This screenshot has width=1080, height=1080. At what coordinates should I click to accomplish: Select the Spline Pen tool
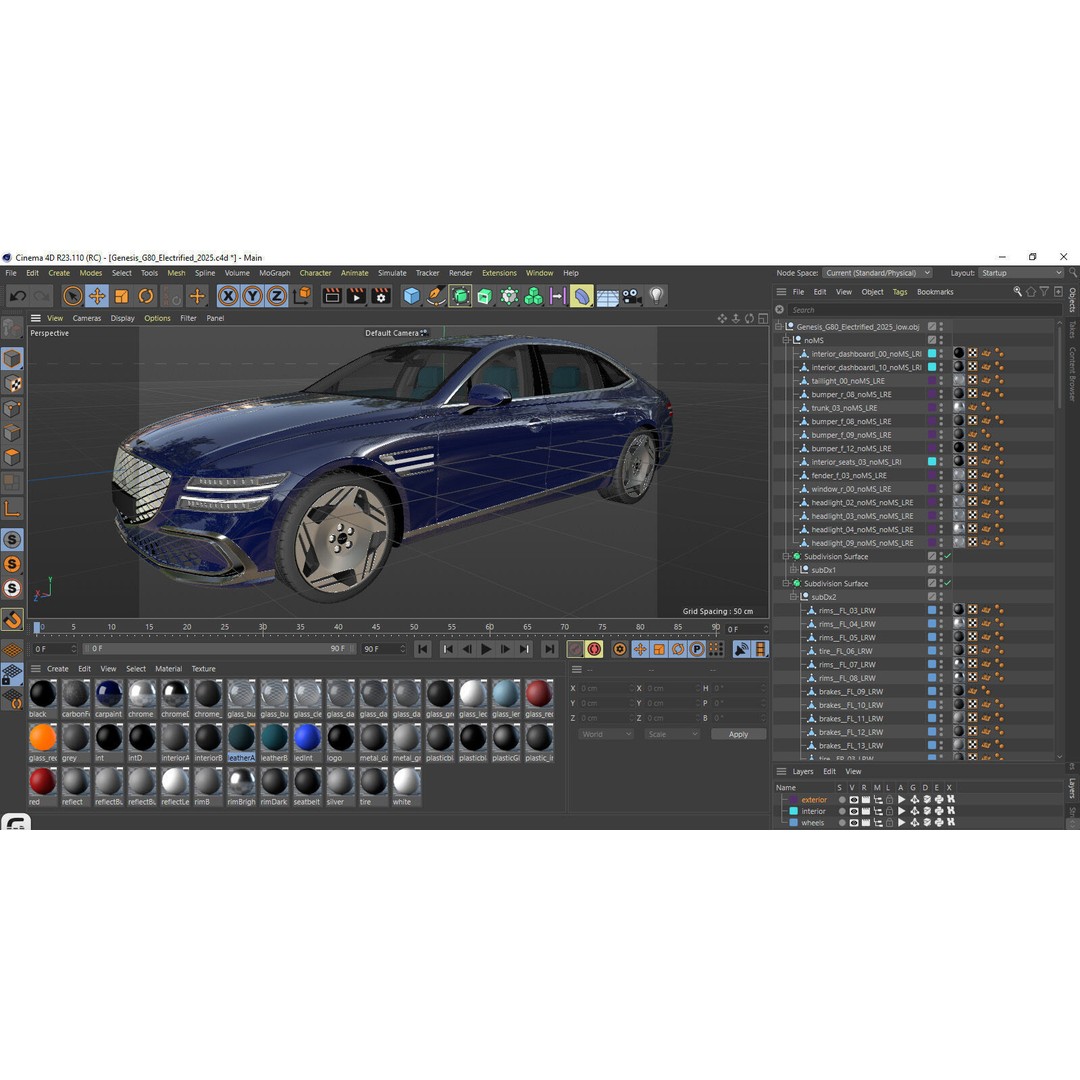pos(436,296)
